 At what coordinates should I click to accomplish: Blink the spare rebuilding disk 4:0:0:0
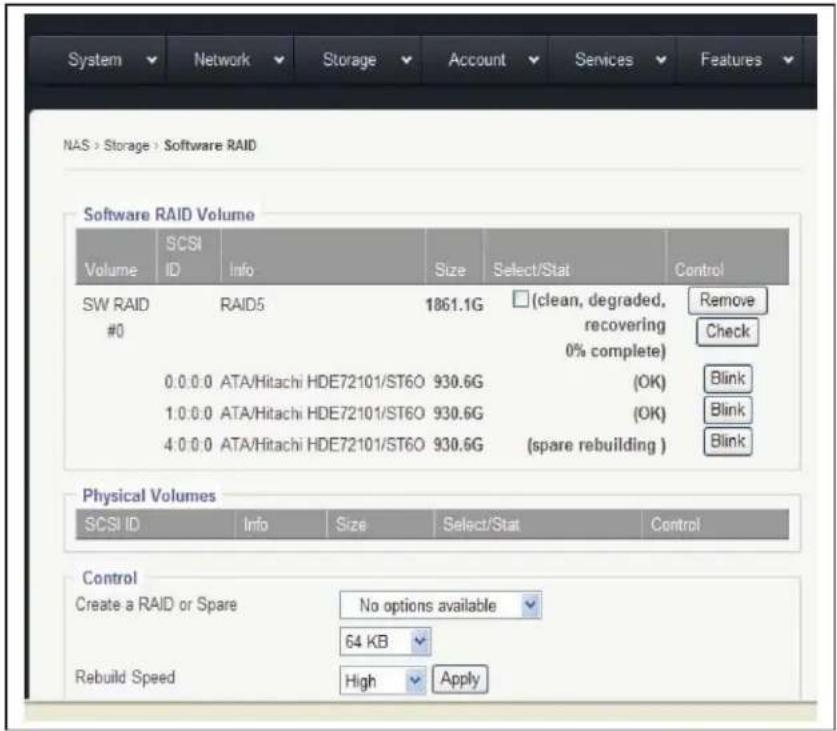click(x=728, y=442)
